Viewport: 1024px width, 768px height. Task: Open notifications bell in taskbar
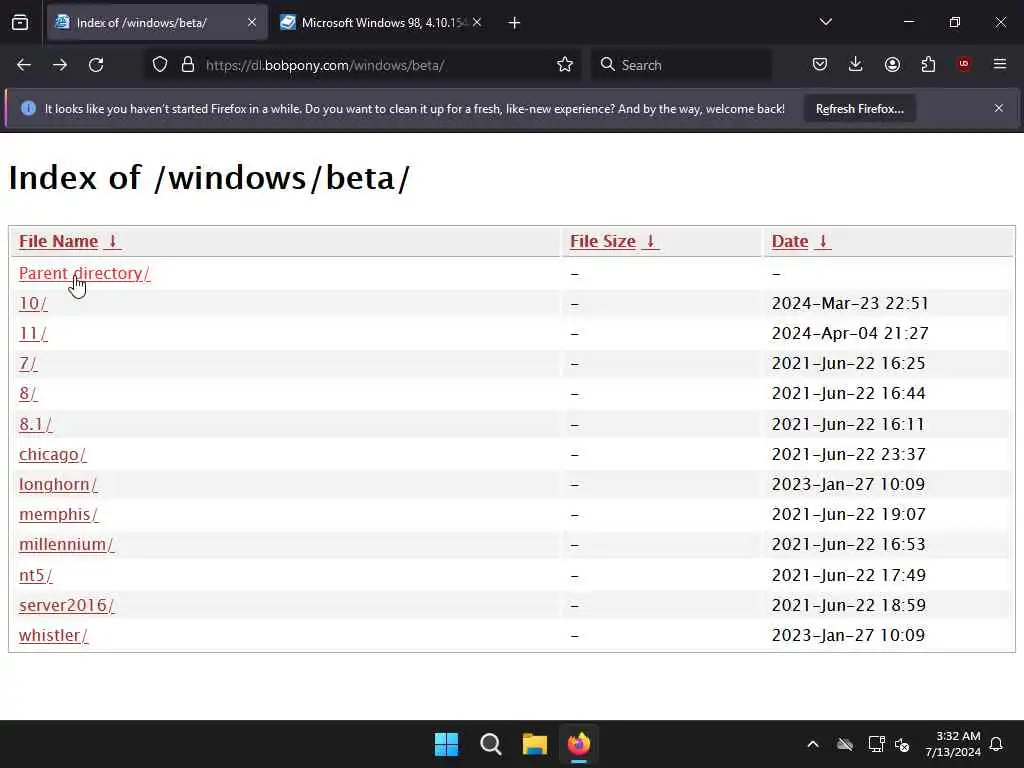pyautogui.click(x=997, y=744)
